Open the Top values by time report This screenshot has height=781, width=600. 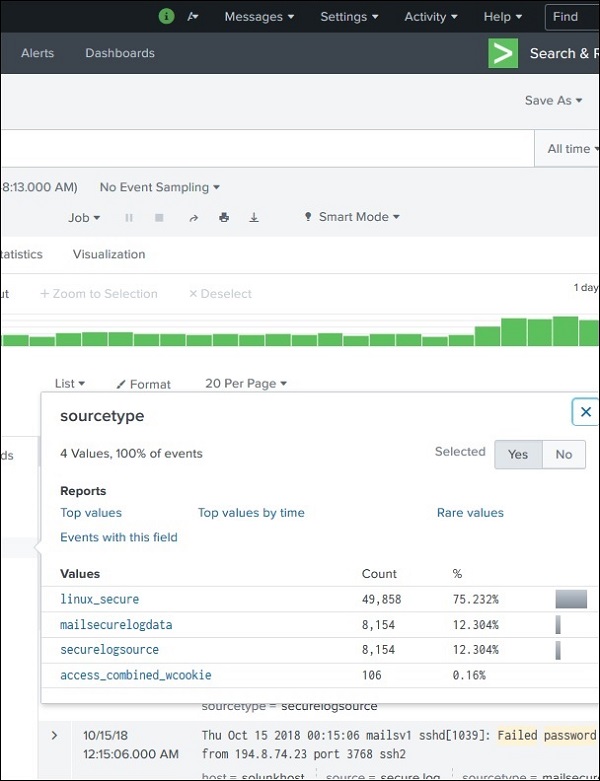(251, 513)
